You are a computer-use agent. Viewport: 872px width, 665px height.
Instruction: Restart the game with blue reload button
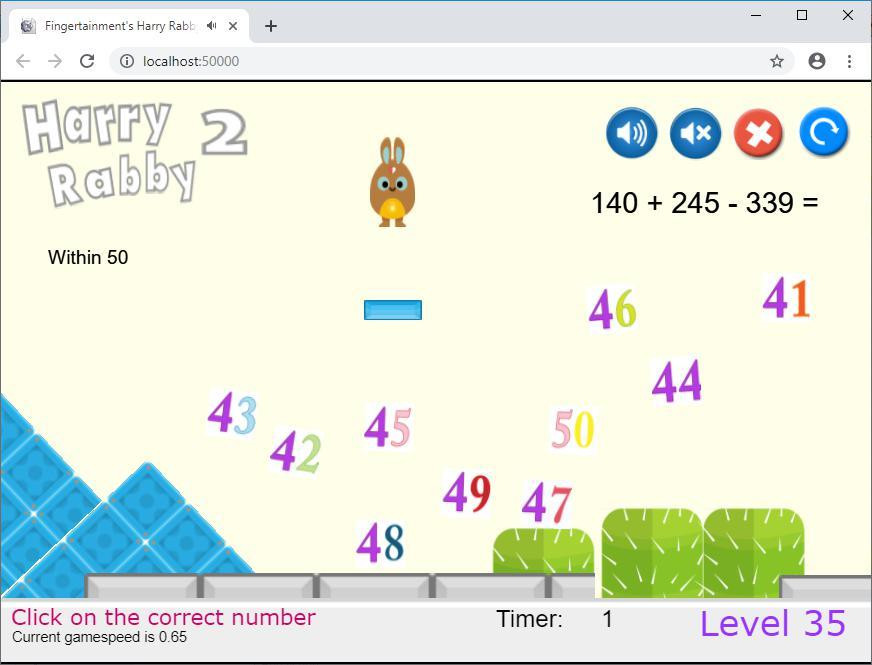(x=824, y=132)
